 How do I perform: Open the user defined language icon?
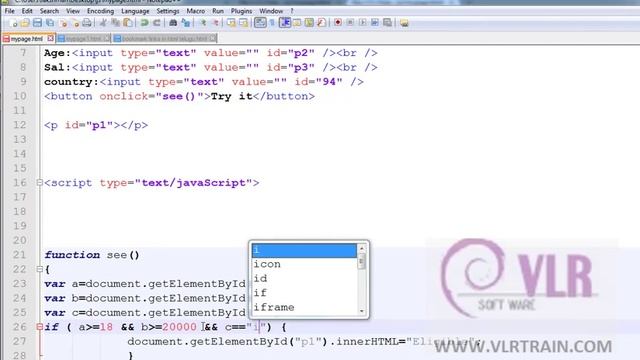(297, 22)
